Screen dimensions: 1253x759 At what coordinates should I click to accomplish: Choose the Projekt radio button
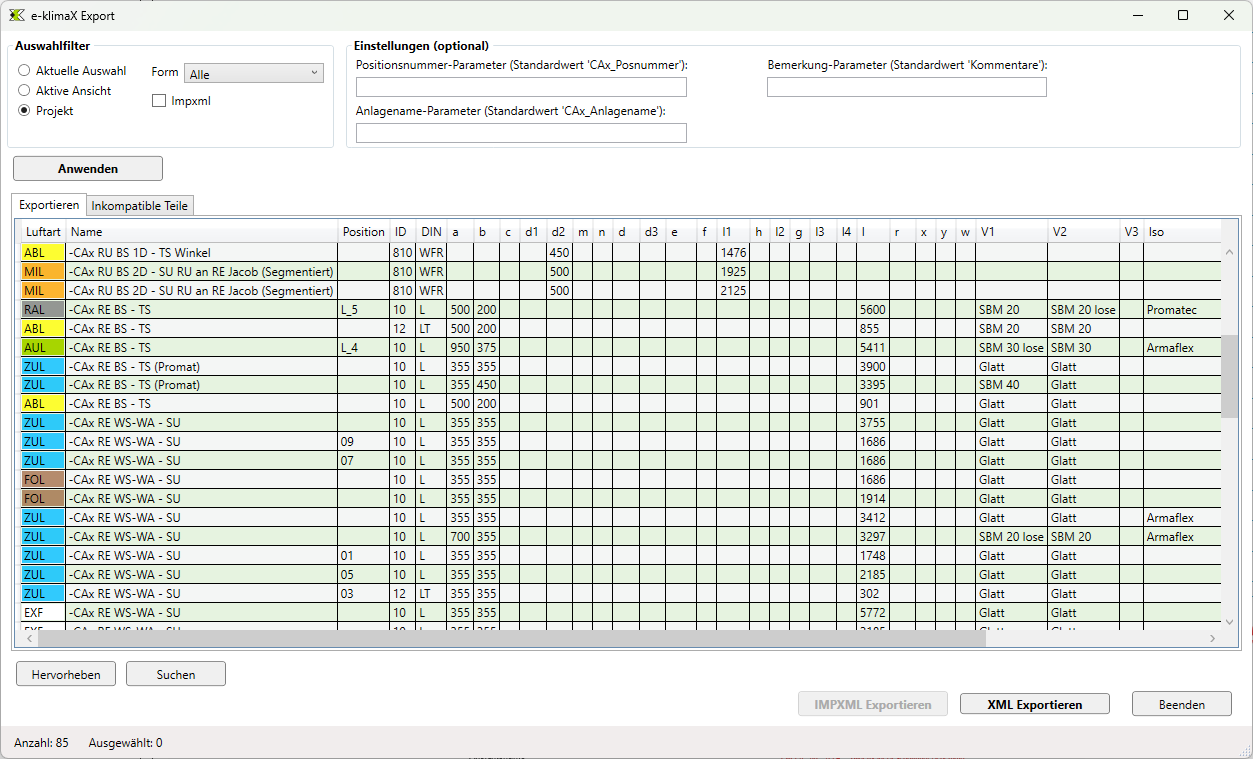(x=25, y=111)
